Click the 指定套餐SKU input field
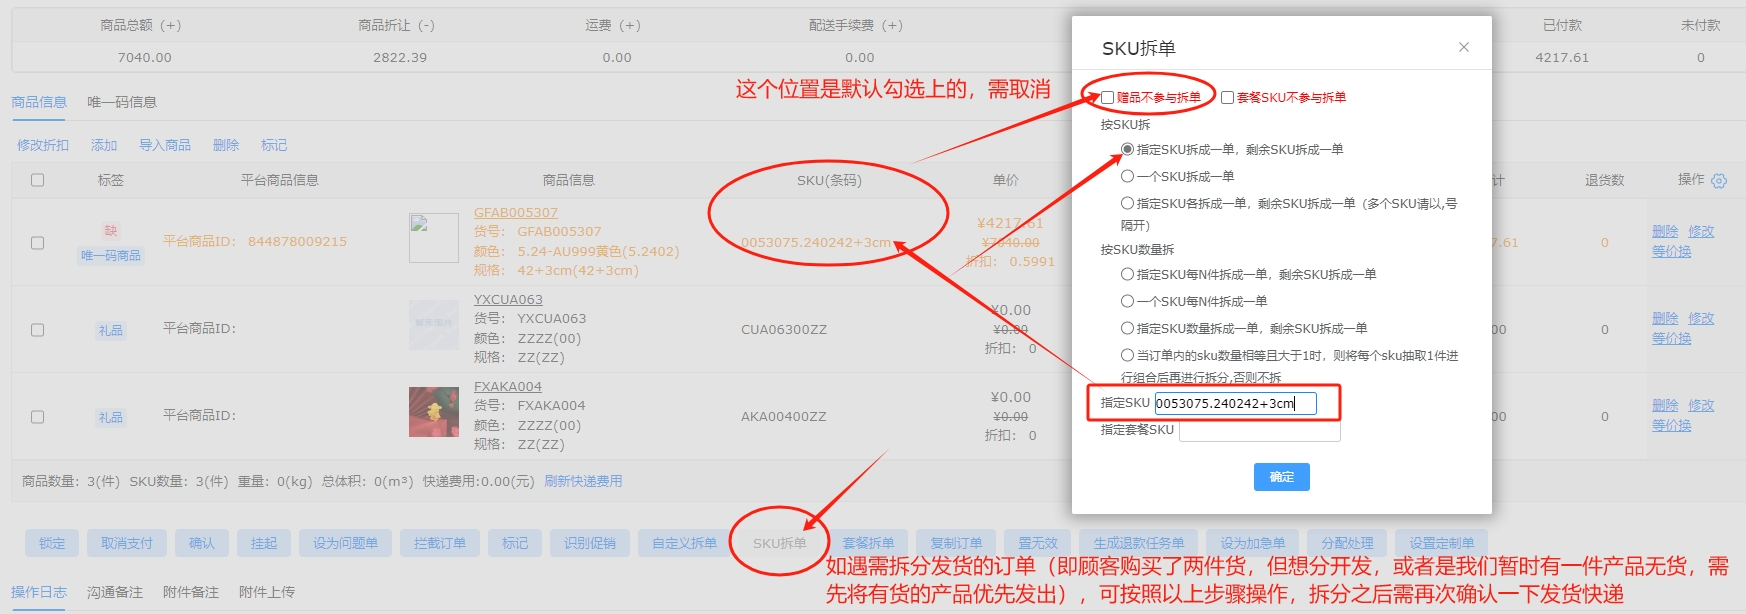The width and height of the screenshot is (1746, 614). click(1259, 430)
